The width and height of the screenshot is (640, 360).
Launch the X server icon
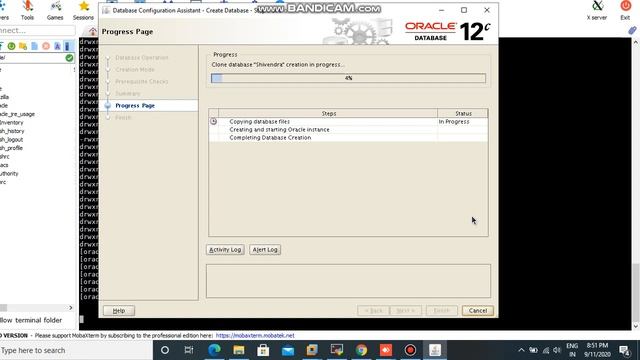click(597, 10)
